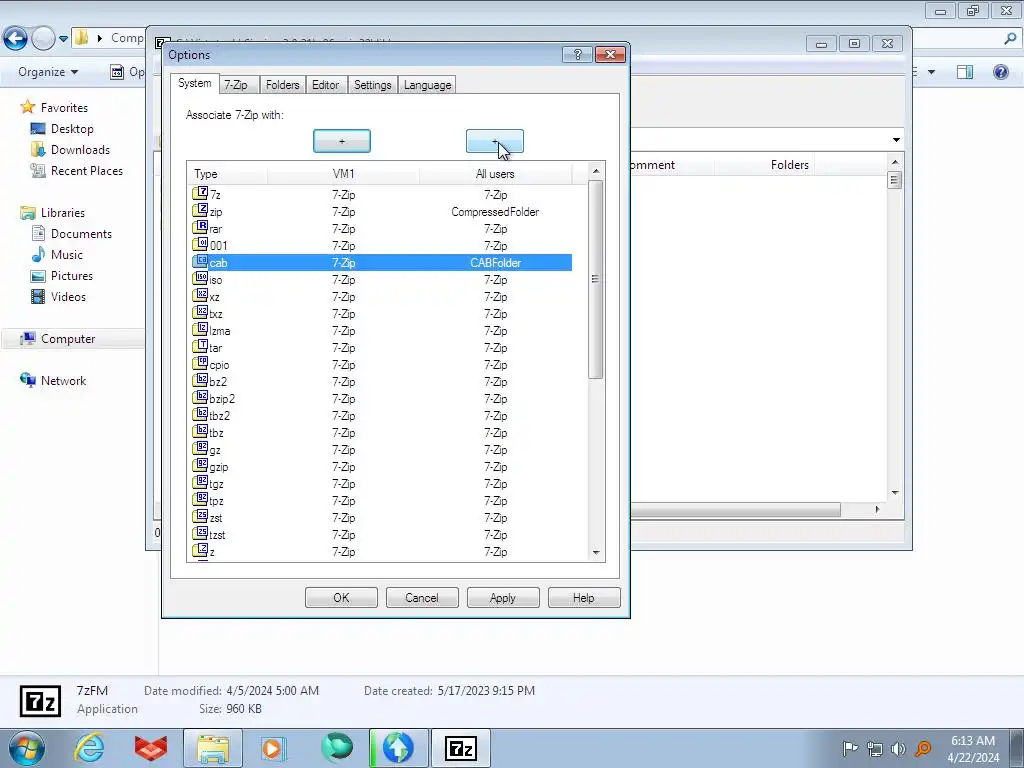This screenshot has height=768, width=1024.
Task: Click the Options dialog help question mark
Action: tap(577, 54)
